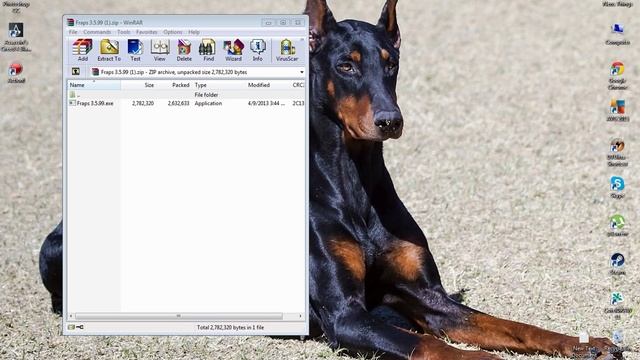Open the Help menu
This screenshot has height=360, width=640.
click(x=194, y=32)
